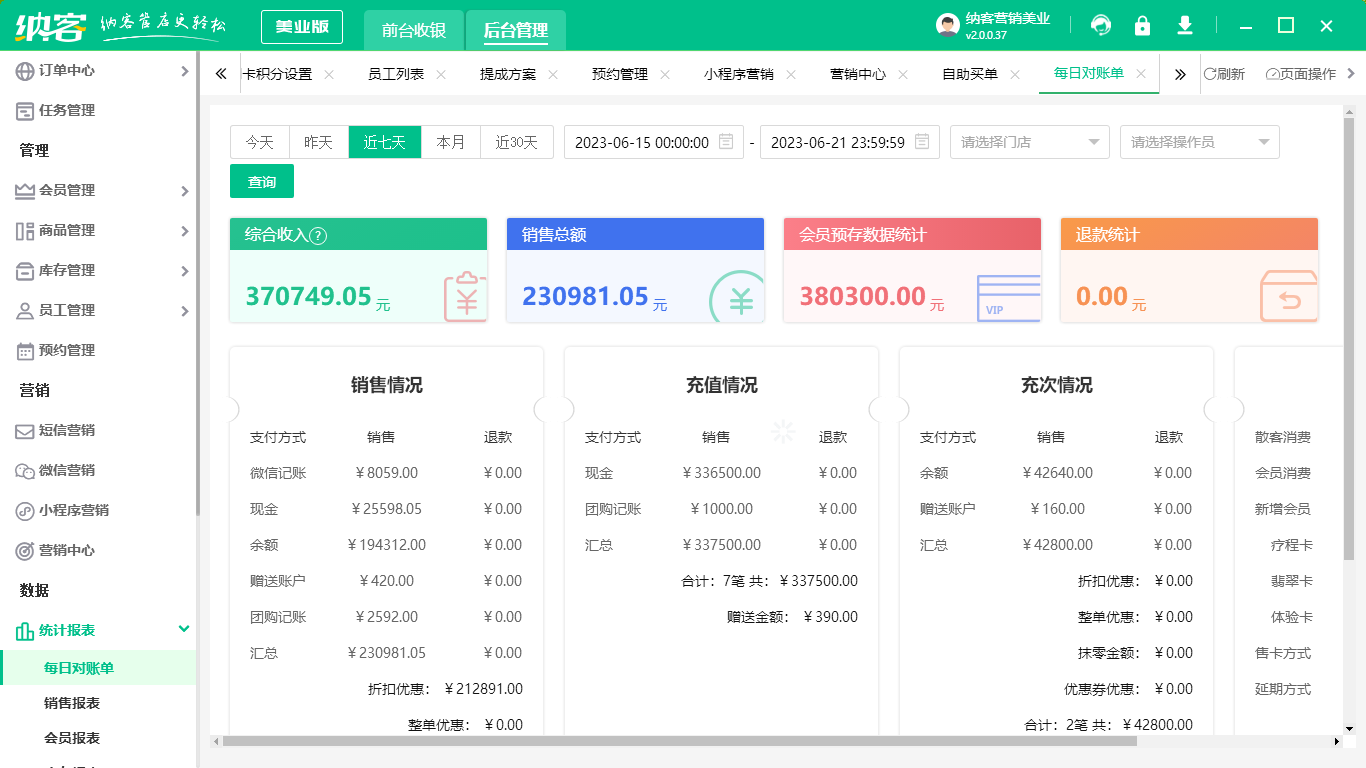This screenshot has height=768, width=1366.
Task: Open the start date picker calendar
Action: tap(728, 142)
